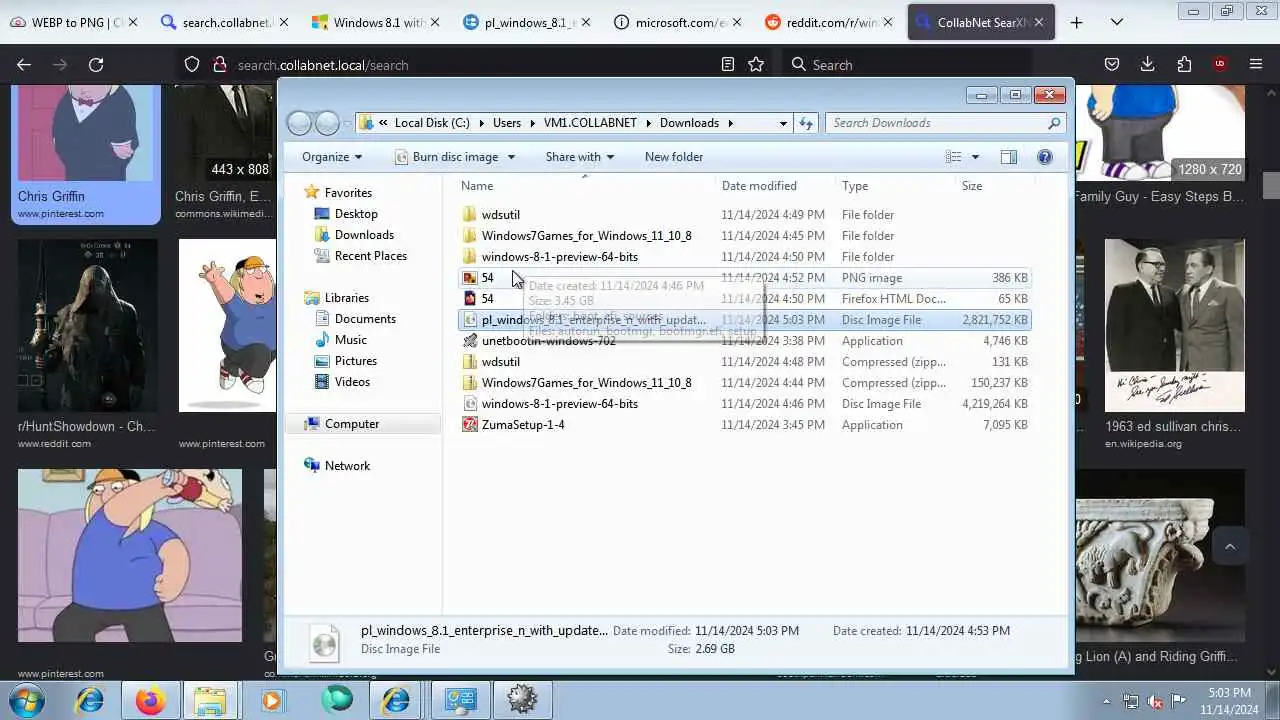Click the Users breadcrumb in the address bar
This screenshot has width=1280, height=720.
[x=507, y=123]
